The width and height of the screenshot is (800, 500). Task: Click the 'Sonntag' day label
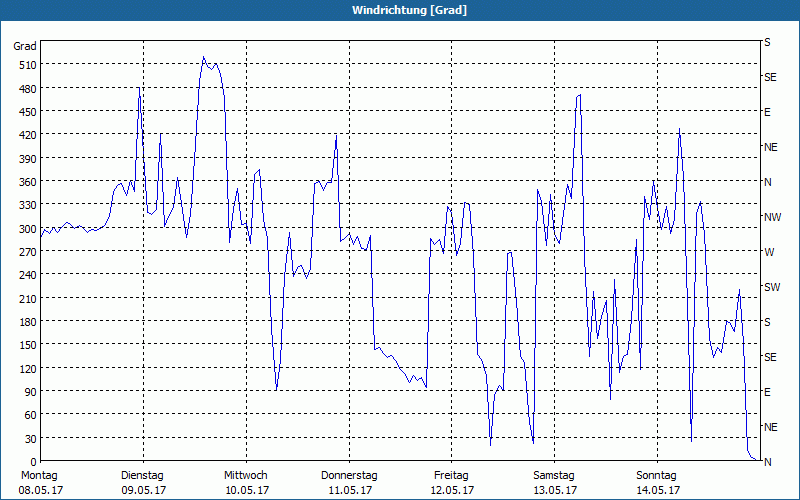tap(657, 476)
